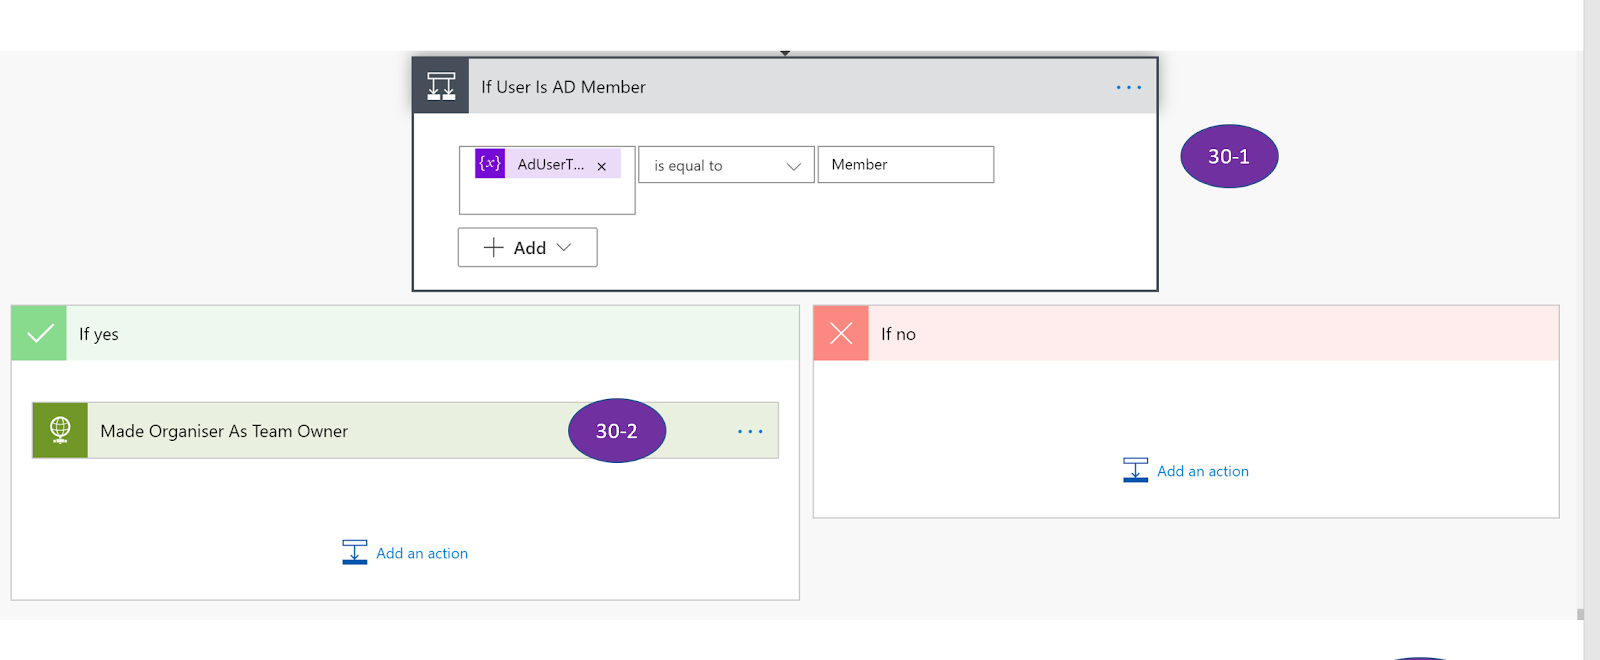Open ellipsis menu for Made Organiser As Team Owner
The width and height of the screenshot is (1600, 660).
click(x=750, y=432)
